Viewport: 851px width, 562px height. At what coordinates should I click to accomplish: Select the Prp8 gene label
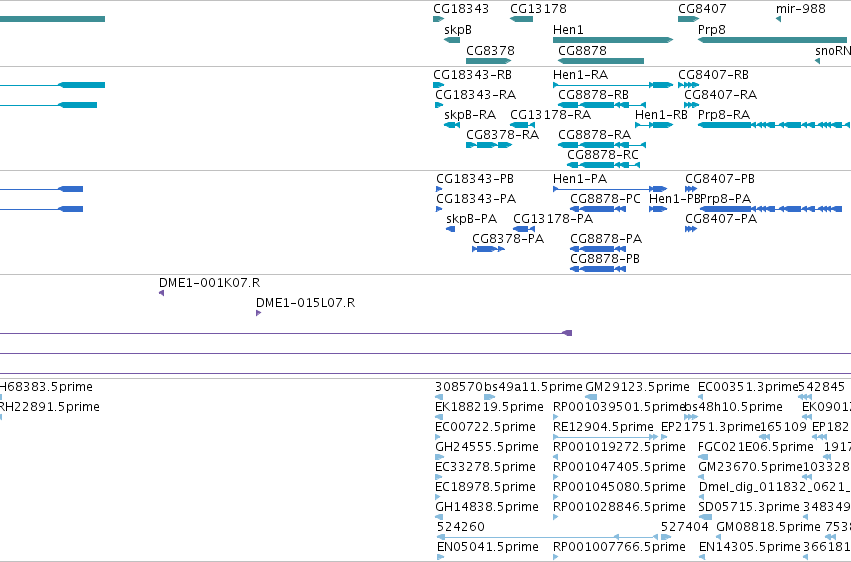712,30
